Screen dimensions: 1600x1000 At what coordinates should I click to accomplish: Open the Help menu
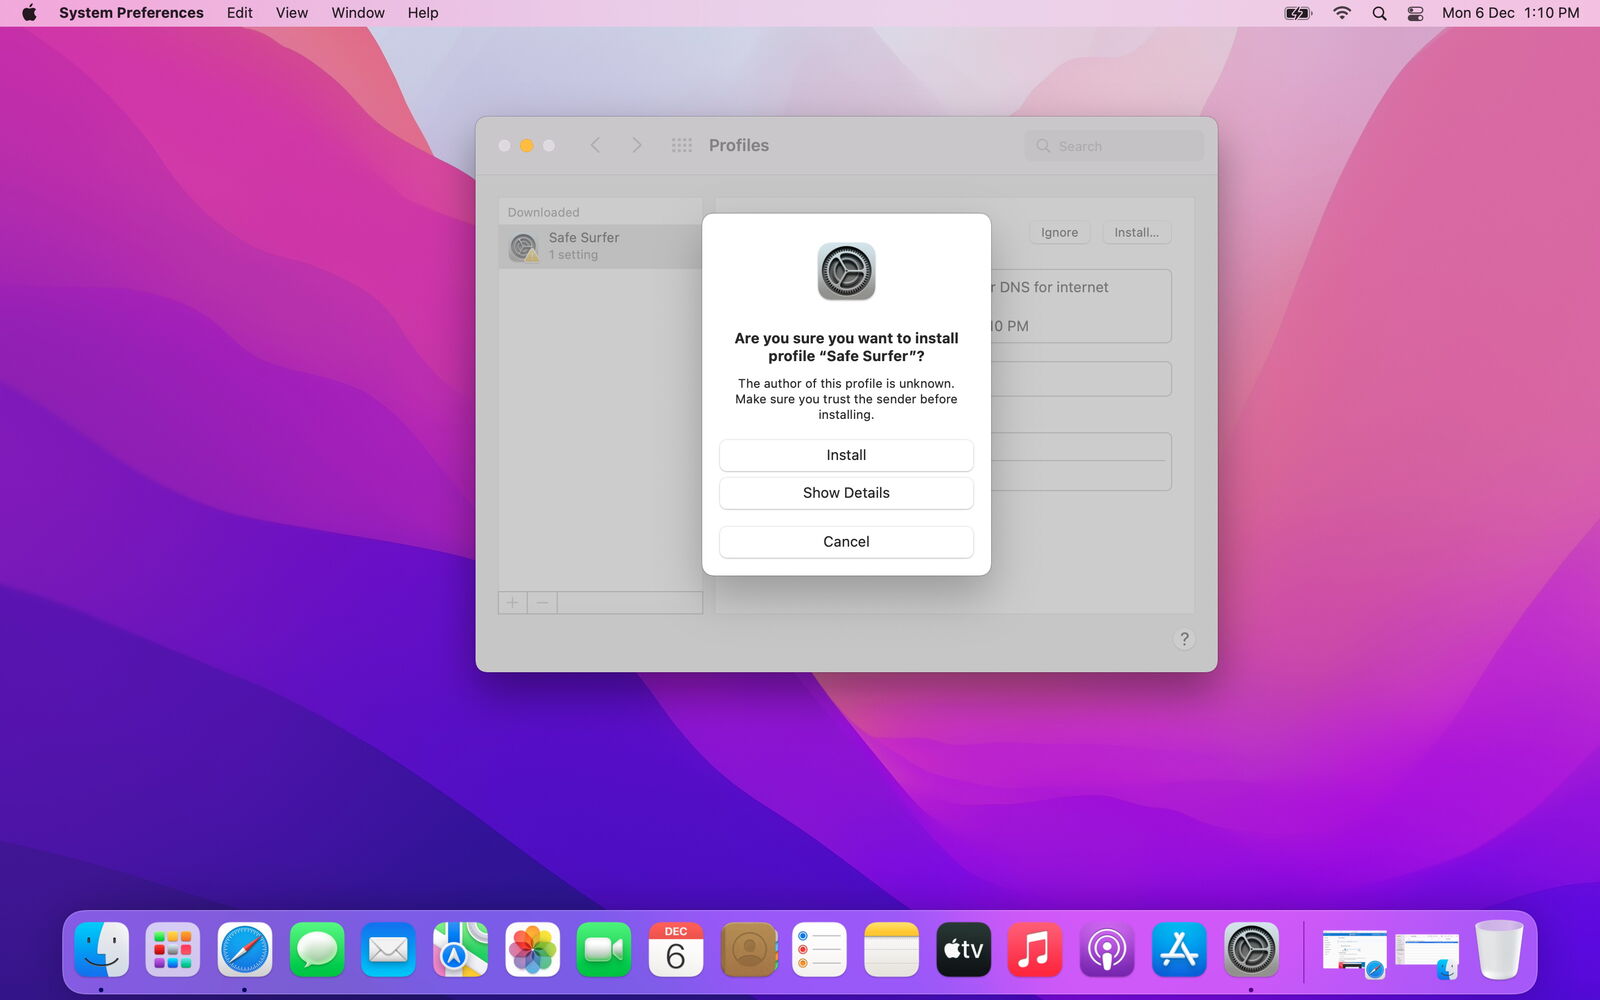pos(423,13)
